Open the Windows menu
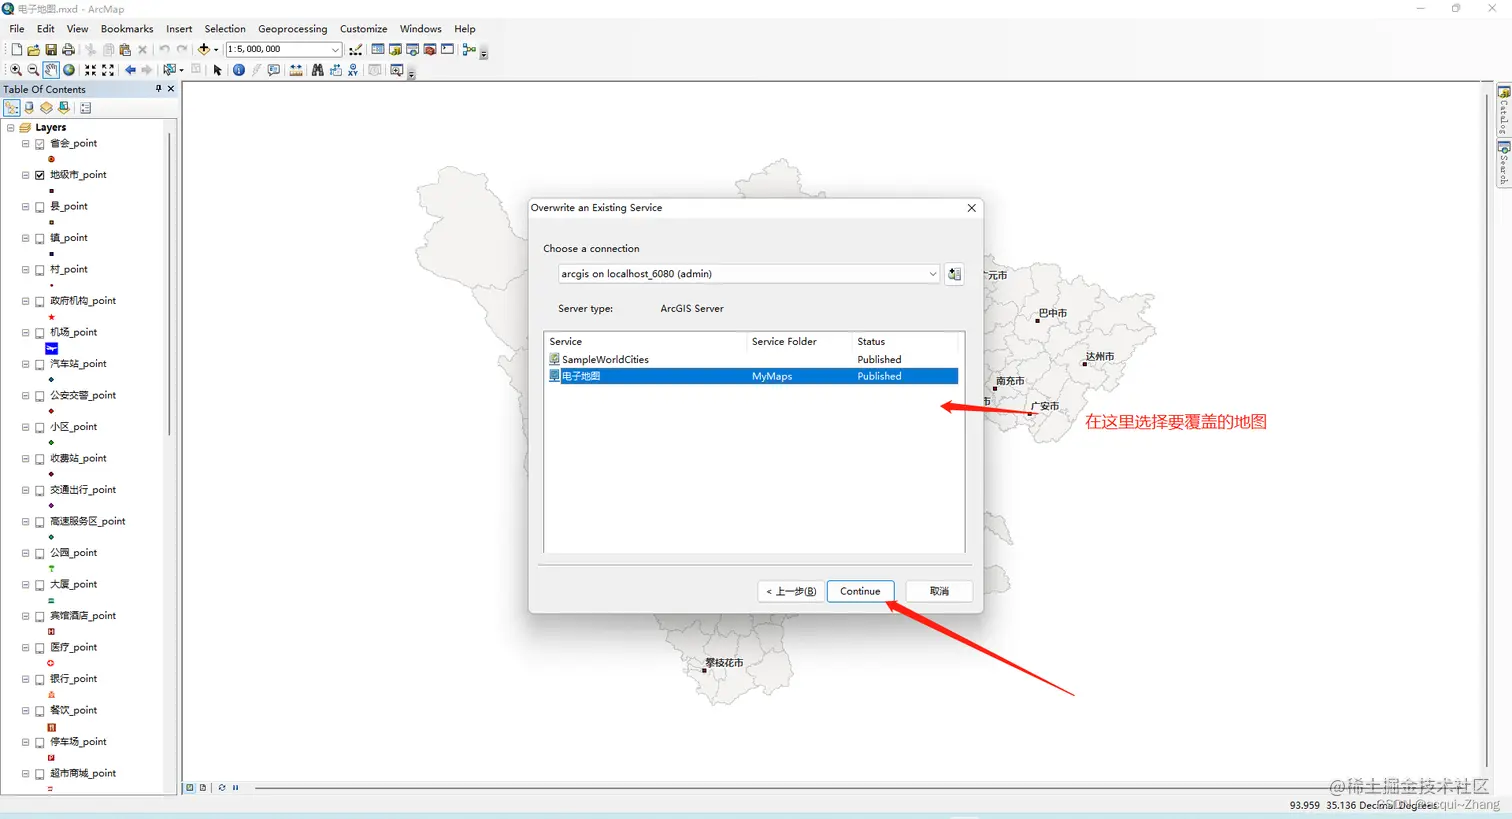The width and height of the screenshot is (1512, 819). click(420, 29)
